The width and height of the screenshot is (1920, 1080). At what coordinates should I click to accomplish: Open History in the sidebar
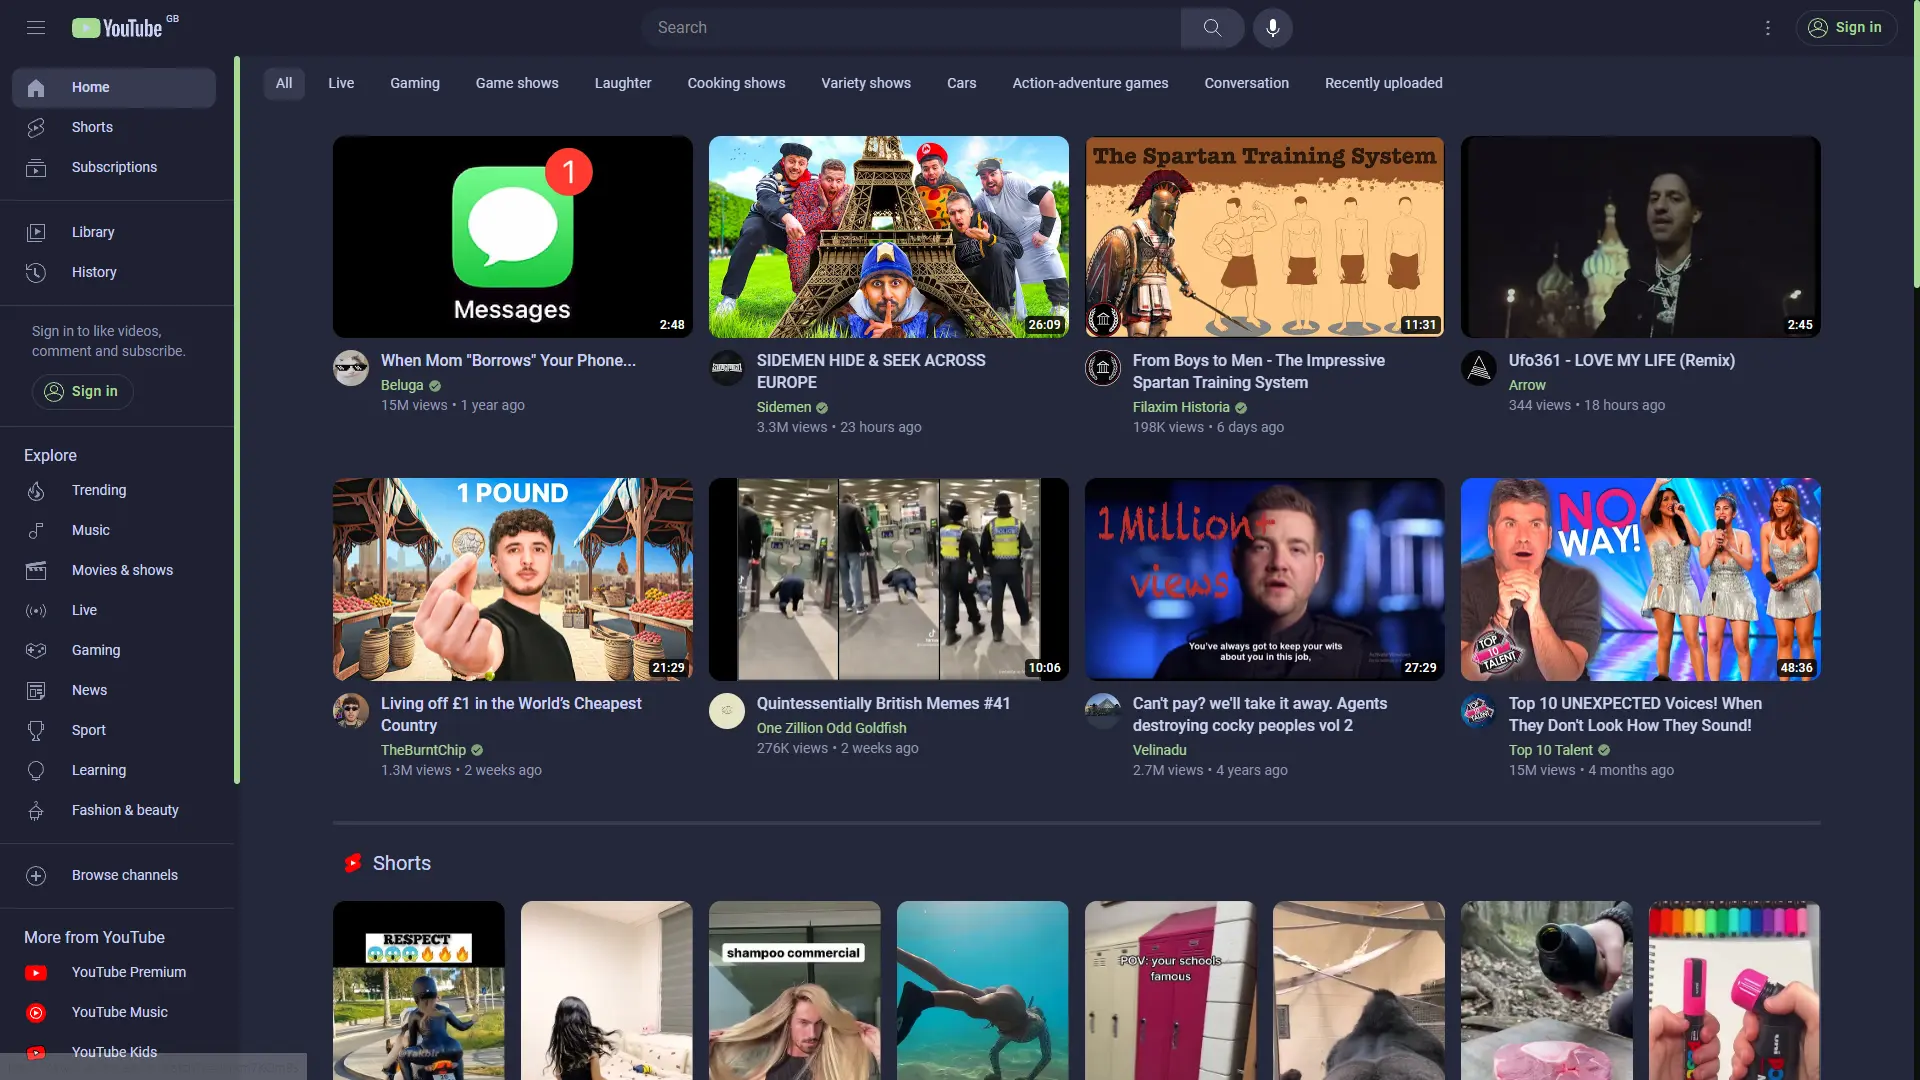tap(94, 272)
